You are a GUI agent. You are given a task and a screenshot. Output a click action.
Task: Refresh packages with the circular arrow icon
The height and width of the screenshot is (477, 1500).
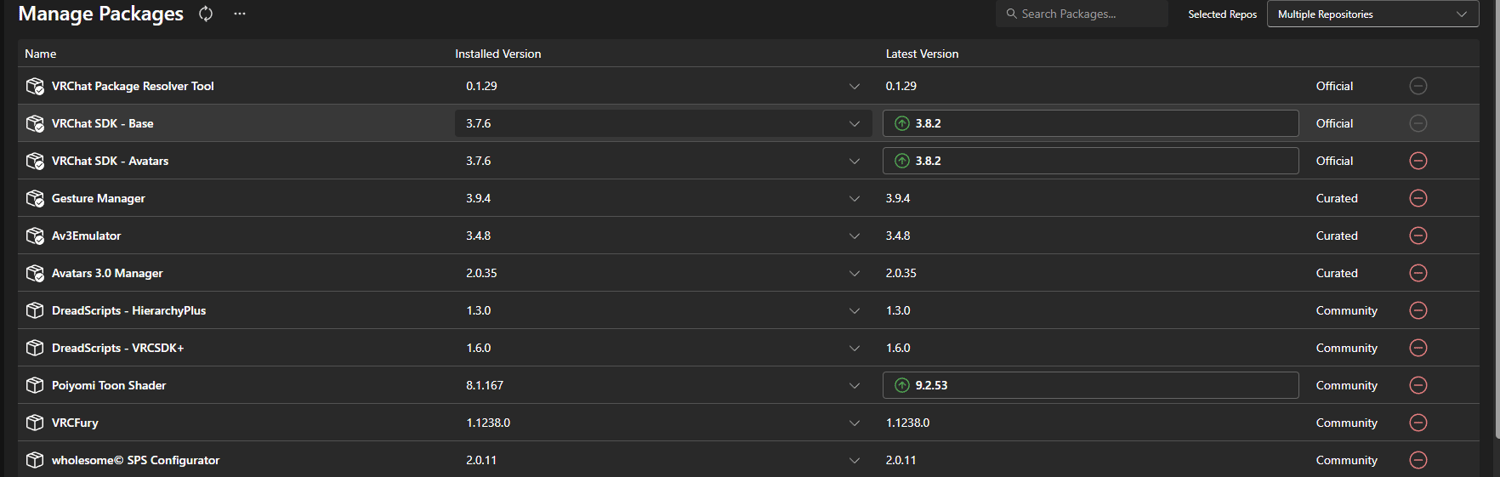pyautogui.click(x=206, y=14)
